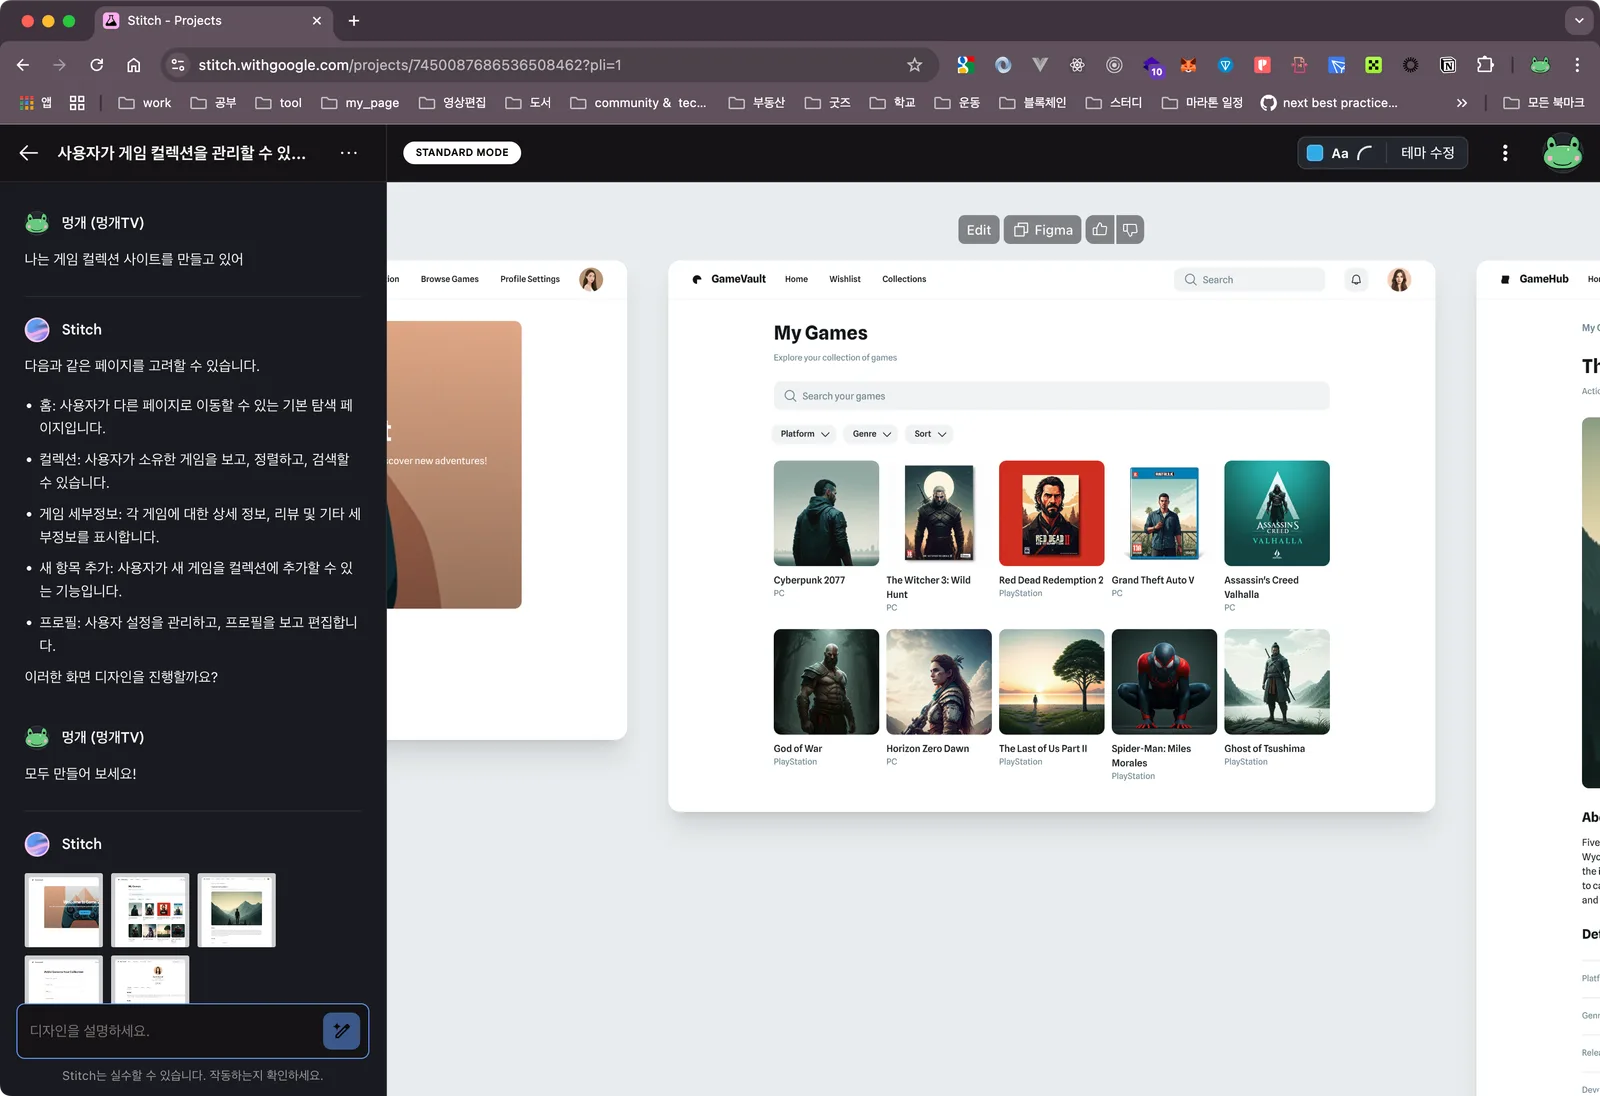
Task: Toggle the STANDARD MODE pill
Action: (462, 153)
